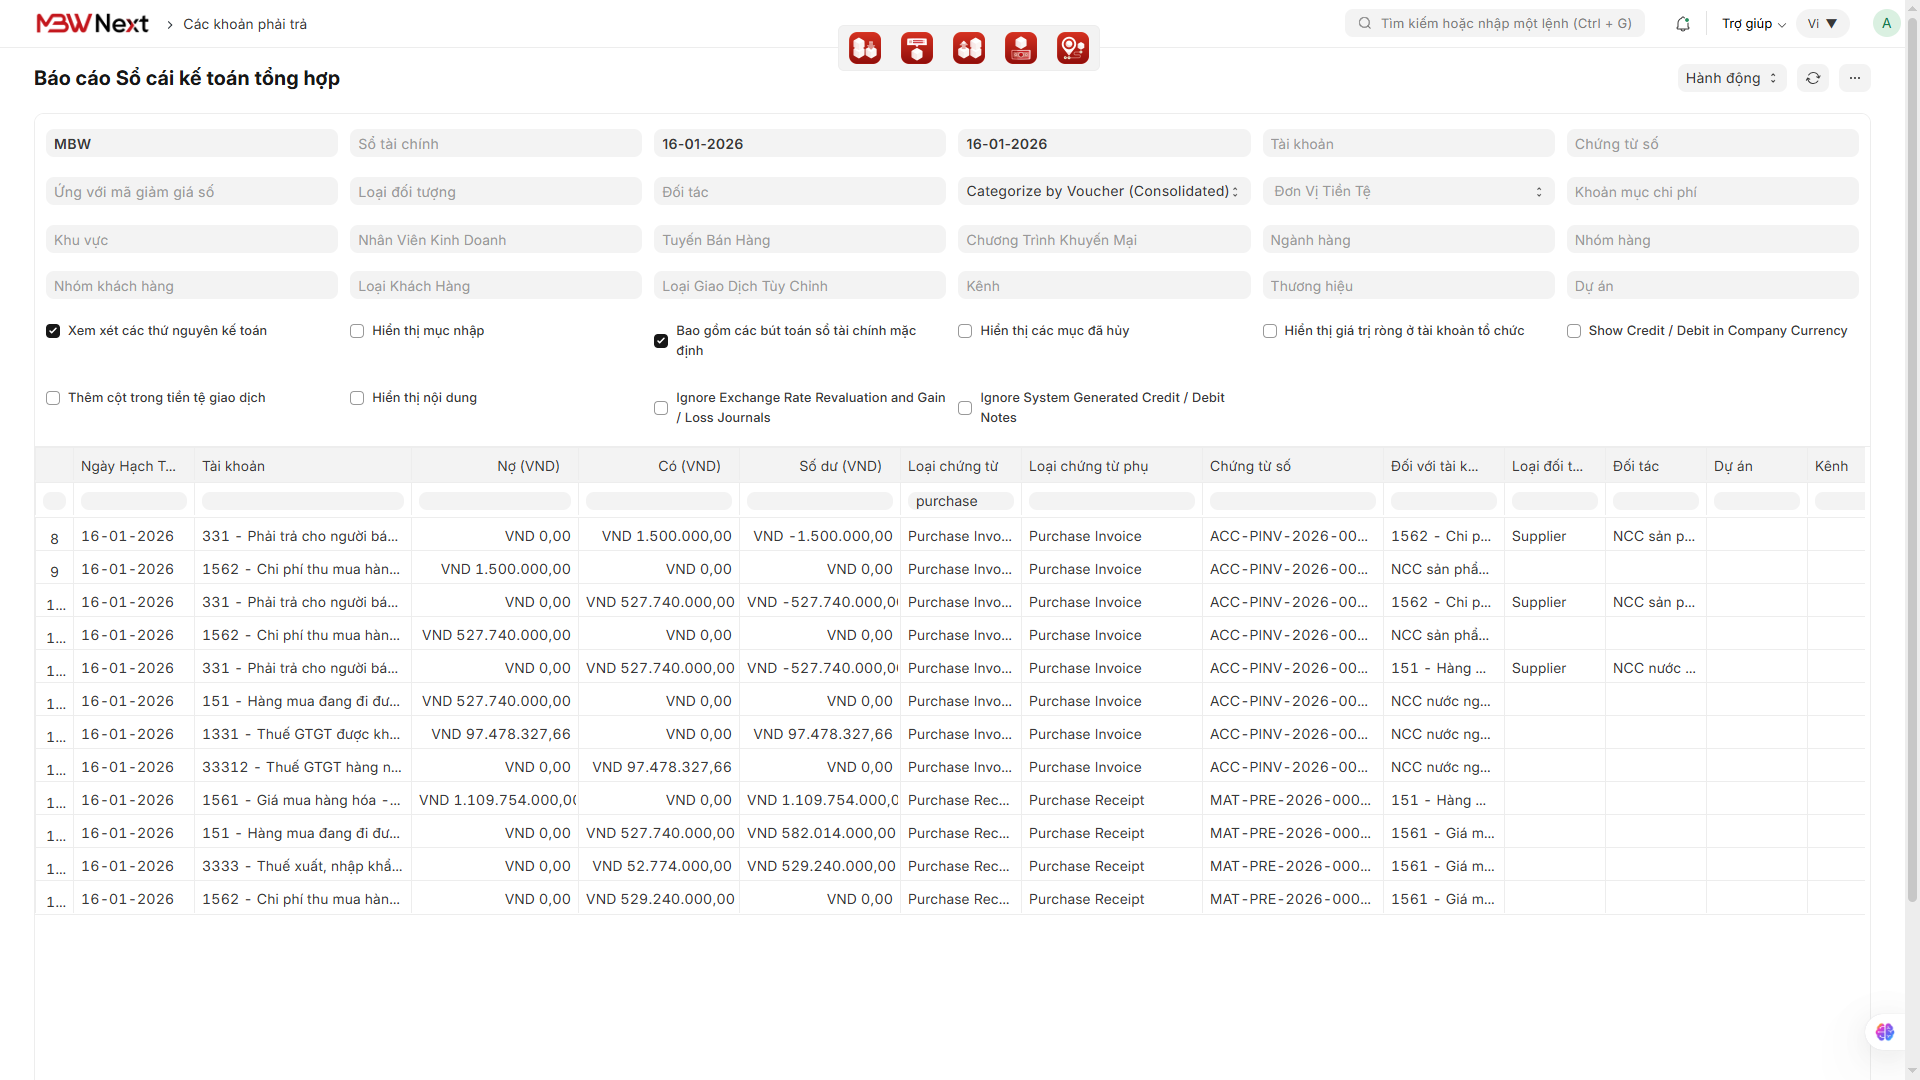Click the boxes with up-arrow red icon
Image resolution: width=1920 pixels, height=1080 pixels.
pyautogui.click(x=969, y=48)
